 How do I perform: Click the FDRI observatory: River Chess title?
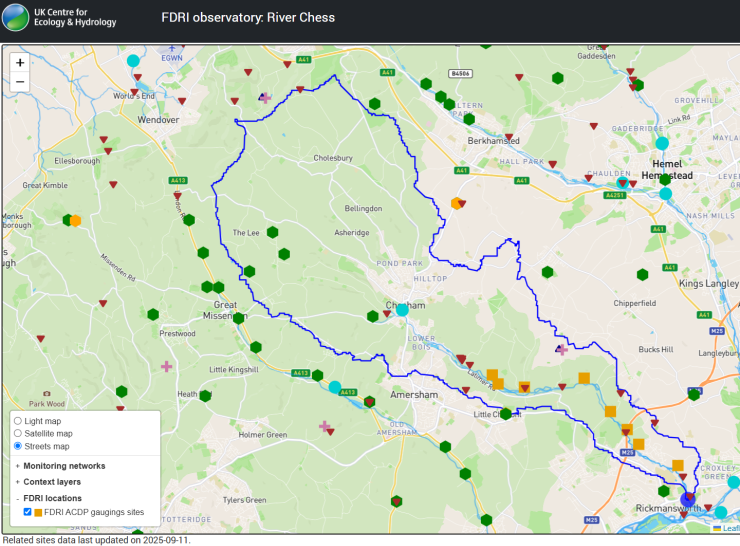pos(248,18)
